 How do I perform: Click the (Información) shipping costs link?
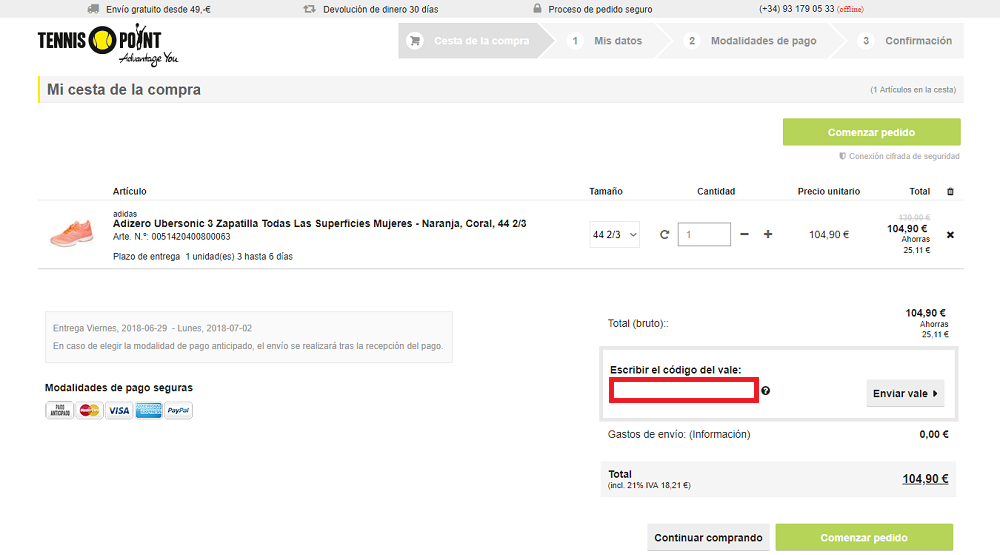(x=719, y=434)
